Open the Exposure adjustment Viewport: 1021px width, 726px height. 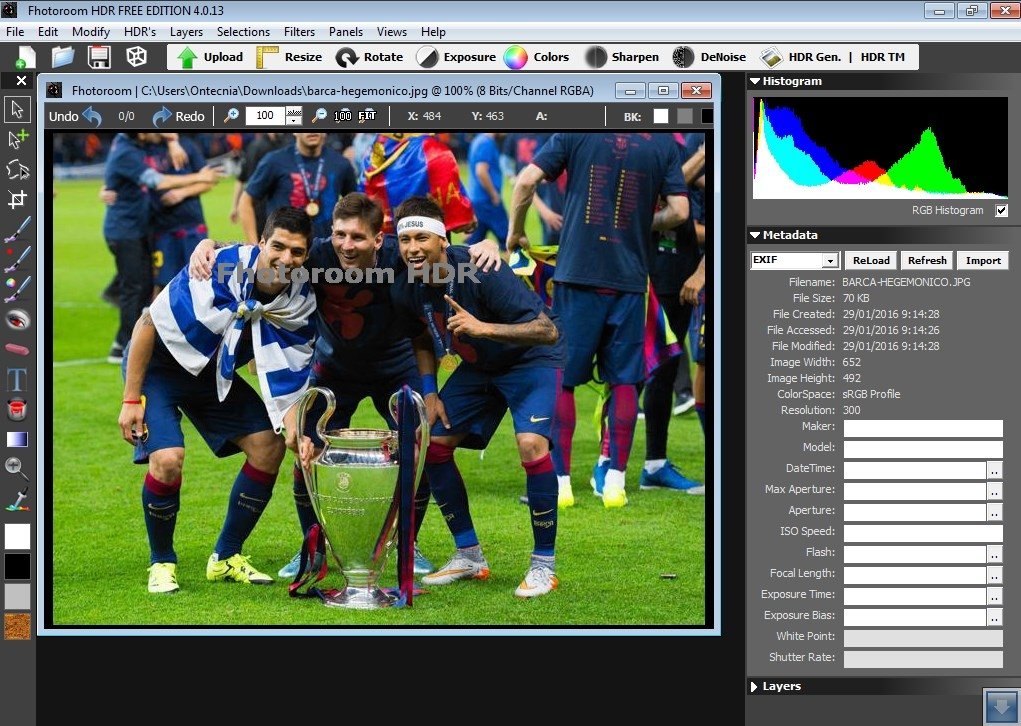(456, 57)
